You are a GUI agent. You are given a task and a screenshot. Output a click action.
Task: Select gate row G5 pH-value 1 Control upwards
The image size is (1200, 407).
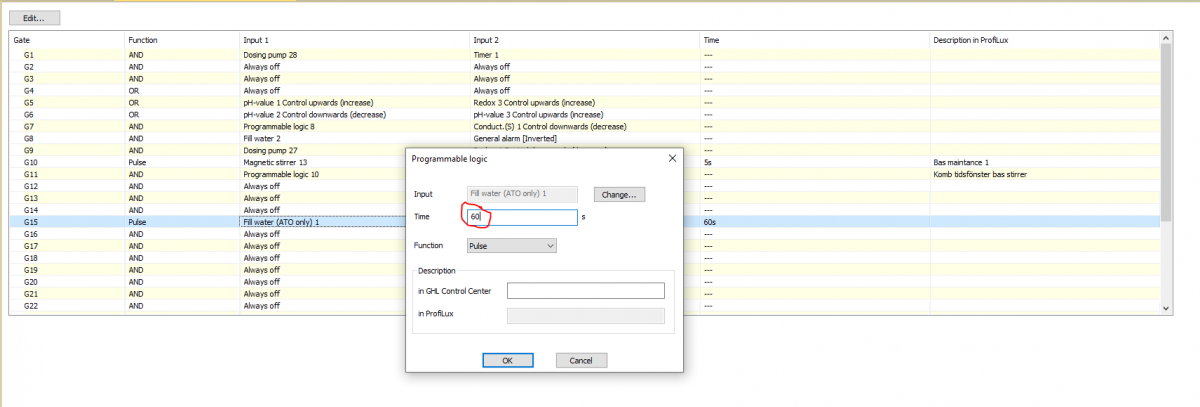583,102
